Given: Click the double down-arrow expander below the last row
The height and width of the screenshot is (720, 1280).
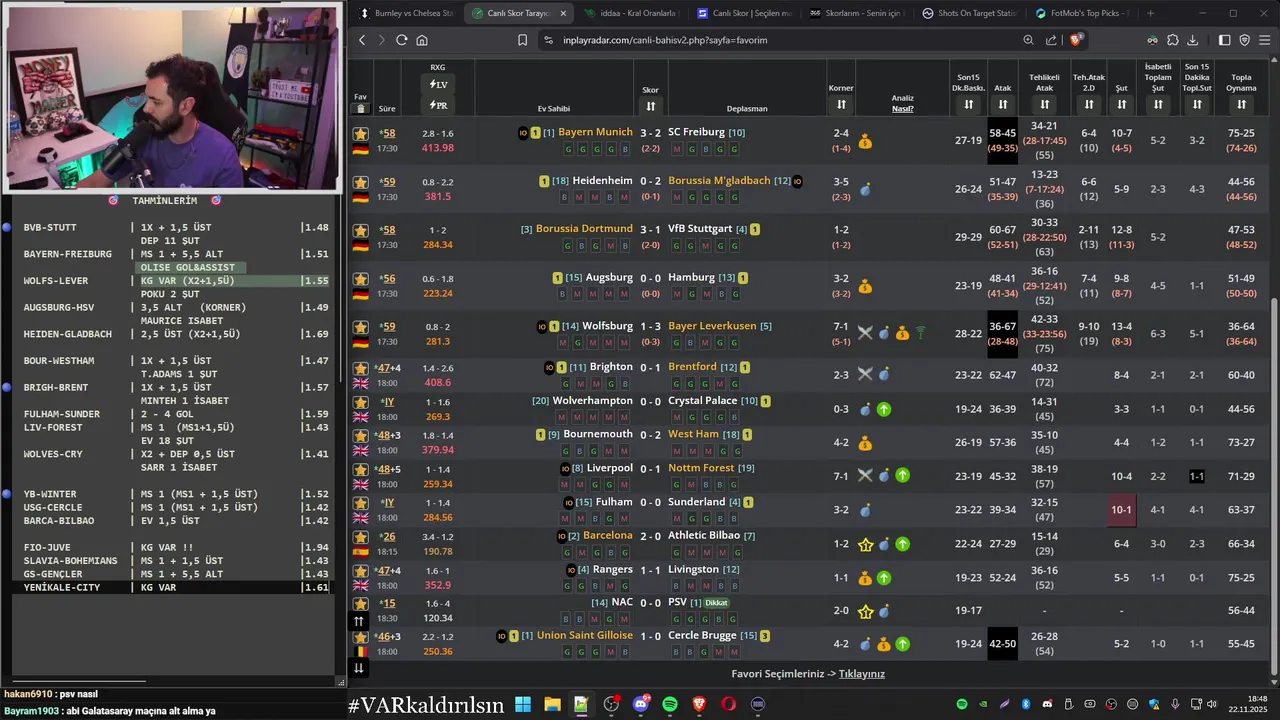Looking at the screenshot, I should click(359, 668).
